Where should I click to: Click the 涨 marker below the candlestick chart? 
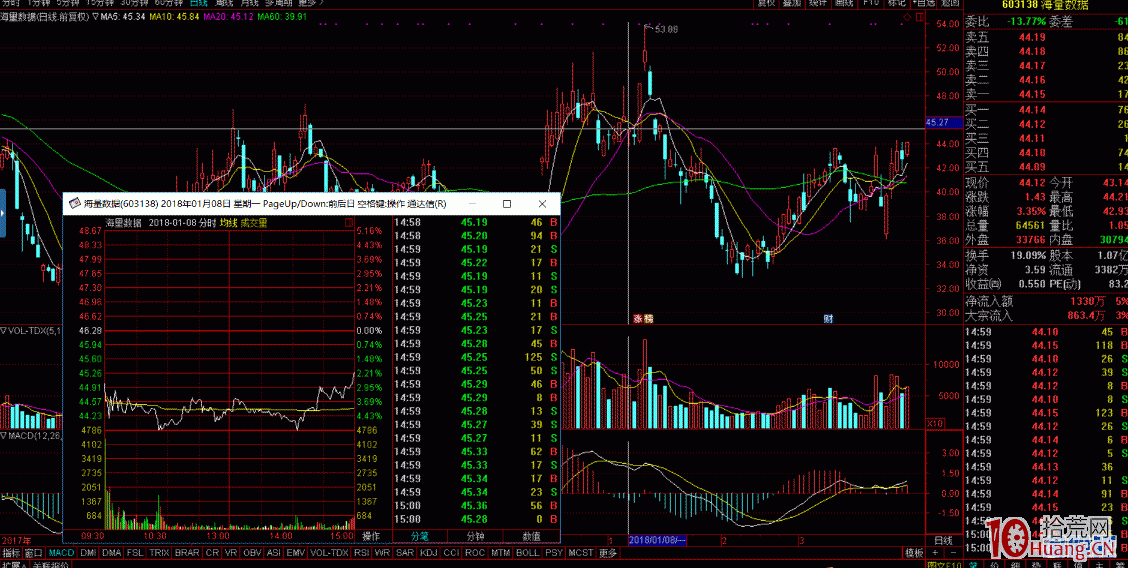pos(637,319)
